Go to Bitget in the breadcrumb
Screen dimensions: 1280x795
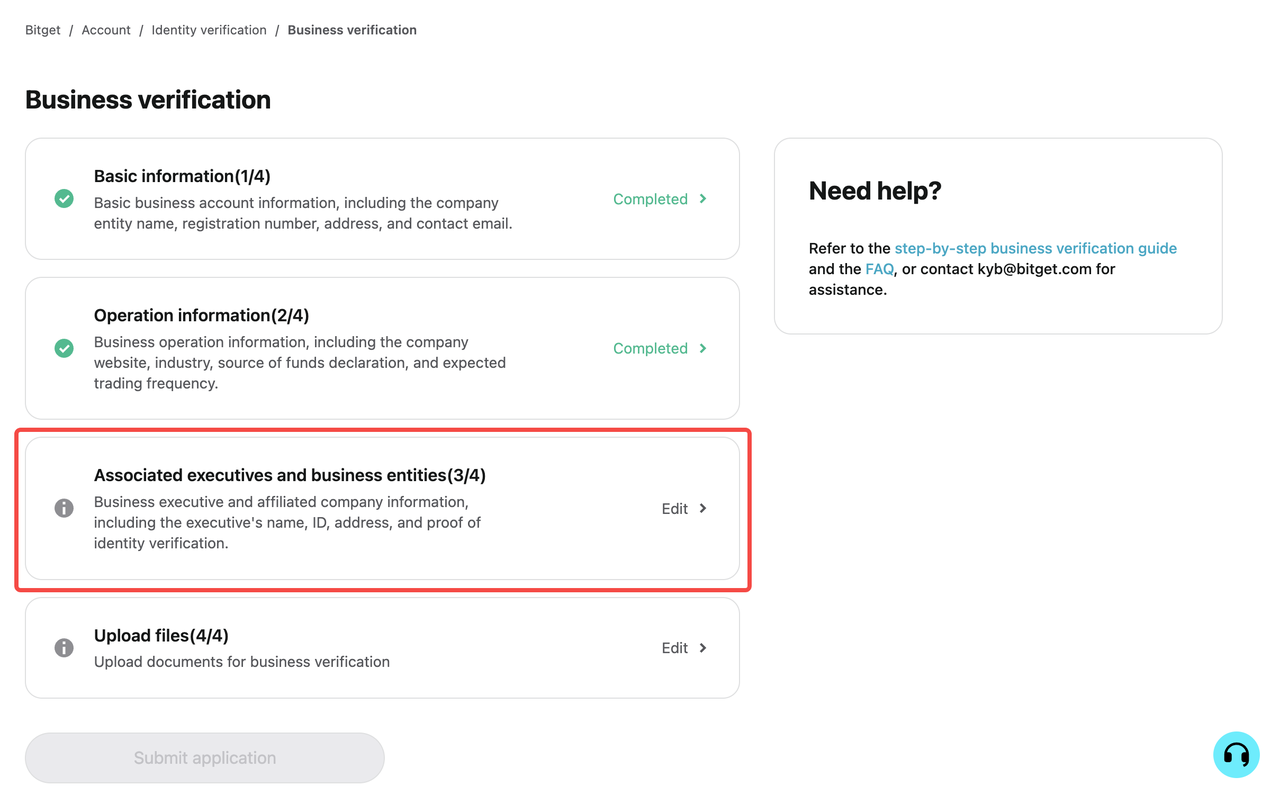tap(43, 30)
